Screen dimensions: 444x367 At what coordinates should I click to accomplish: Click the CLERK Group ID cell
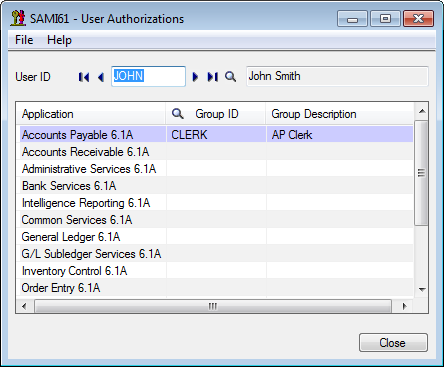coord(216,135)
